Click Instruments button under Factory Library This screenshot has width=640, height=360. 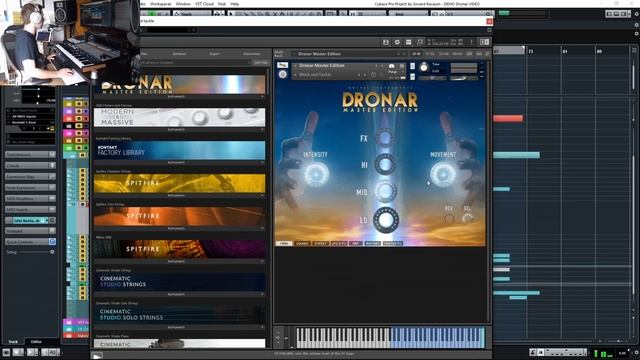tap(176, 162)
